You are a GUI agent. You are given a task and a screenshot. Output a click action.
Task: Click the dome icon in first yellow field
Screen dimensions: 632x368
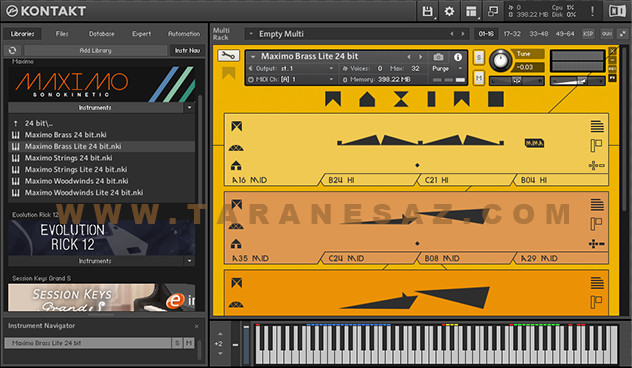(x=236, y=148)
